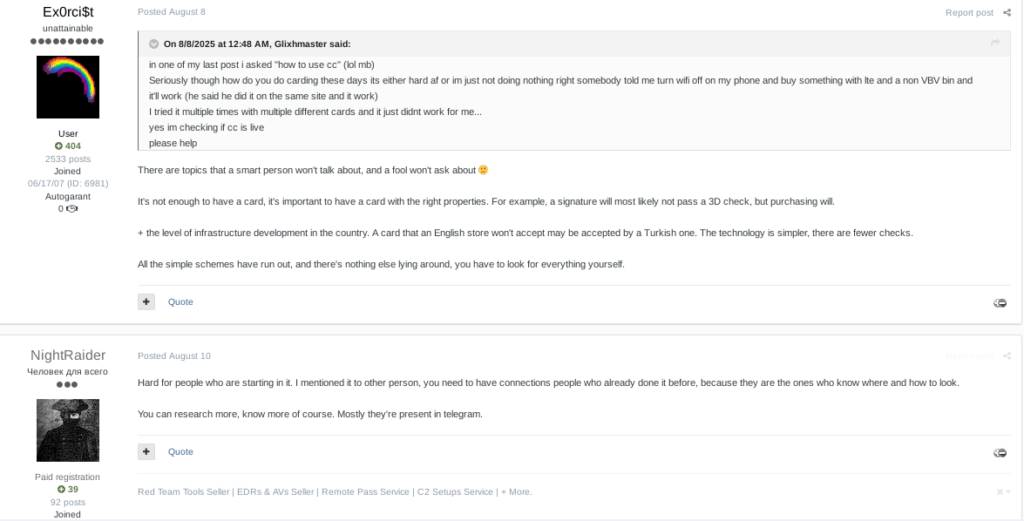Screen dimensions: 1024x521
Task: Report Ex0rci$t's post
Action: point(969,13)
